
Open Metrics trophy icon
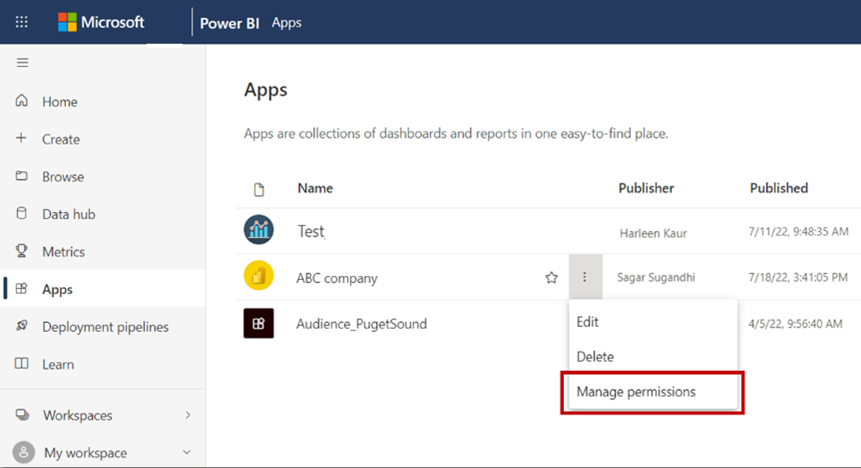[22, 252]
